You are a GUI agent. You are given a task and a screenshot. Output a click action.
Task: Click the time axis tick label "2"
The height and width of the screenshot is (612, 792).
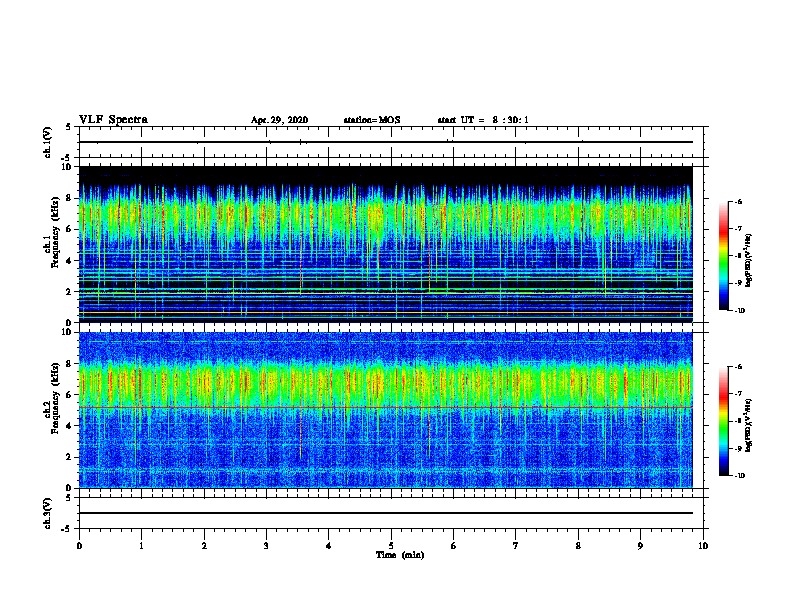point(204,545)
